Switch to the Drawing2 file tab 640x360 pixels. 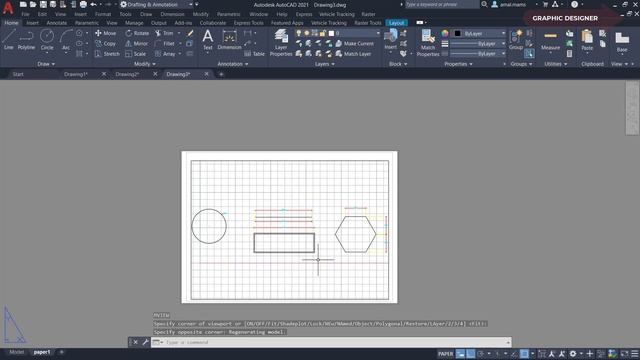point(127,74)
